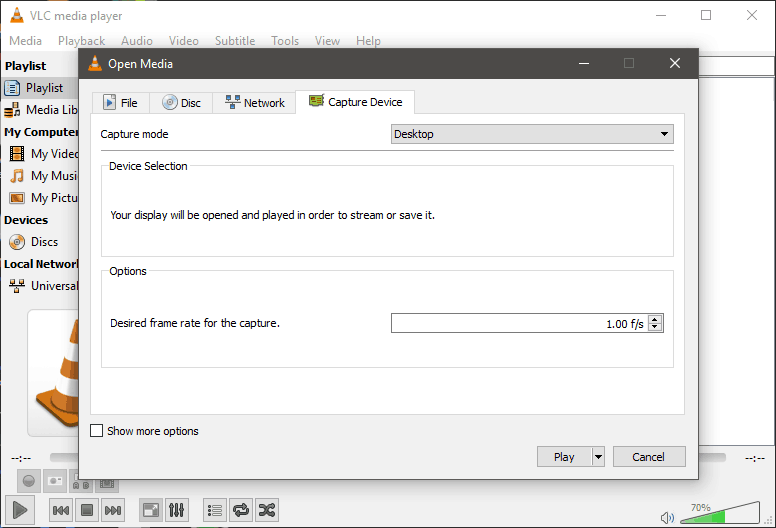The width and height of the screenshot is (776, 528).
Task: Select the Capture Device tab
Action: click(355, 102)
